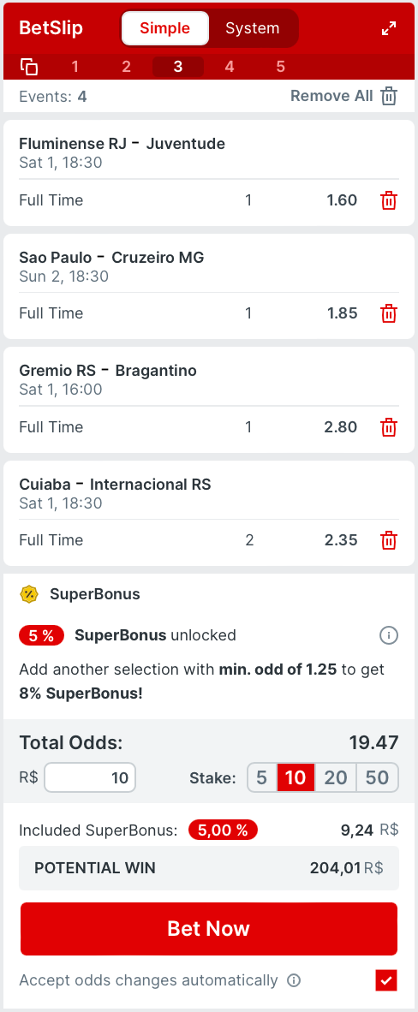Place the bet with Bet Now
418x1012 pixels.
pos(209,929)
